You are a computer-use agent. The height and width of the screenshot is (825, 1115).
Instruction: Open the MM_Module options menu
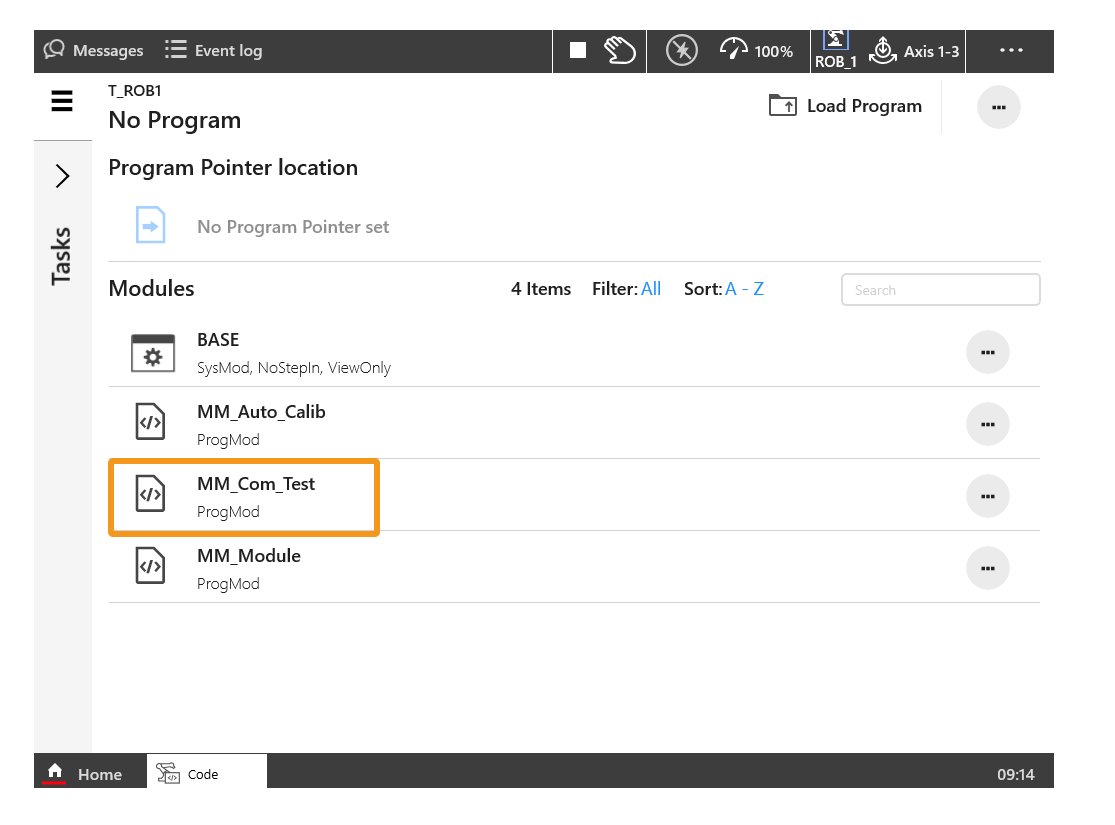tap(987, 568)
